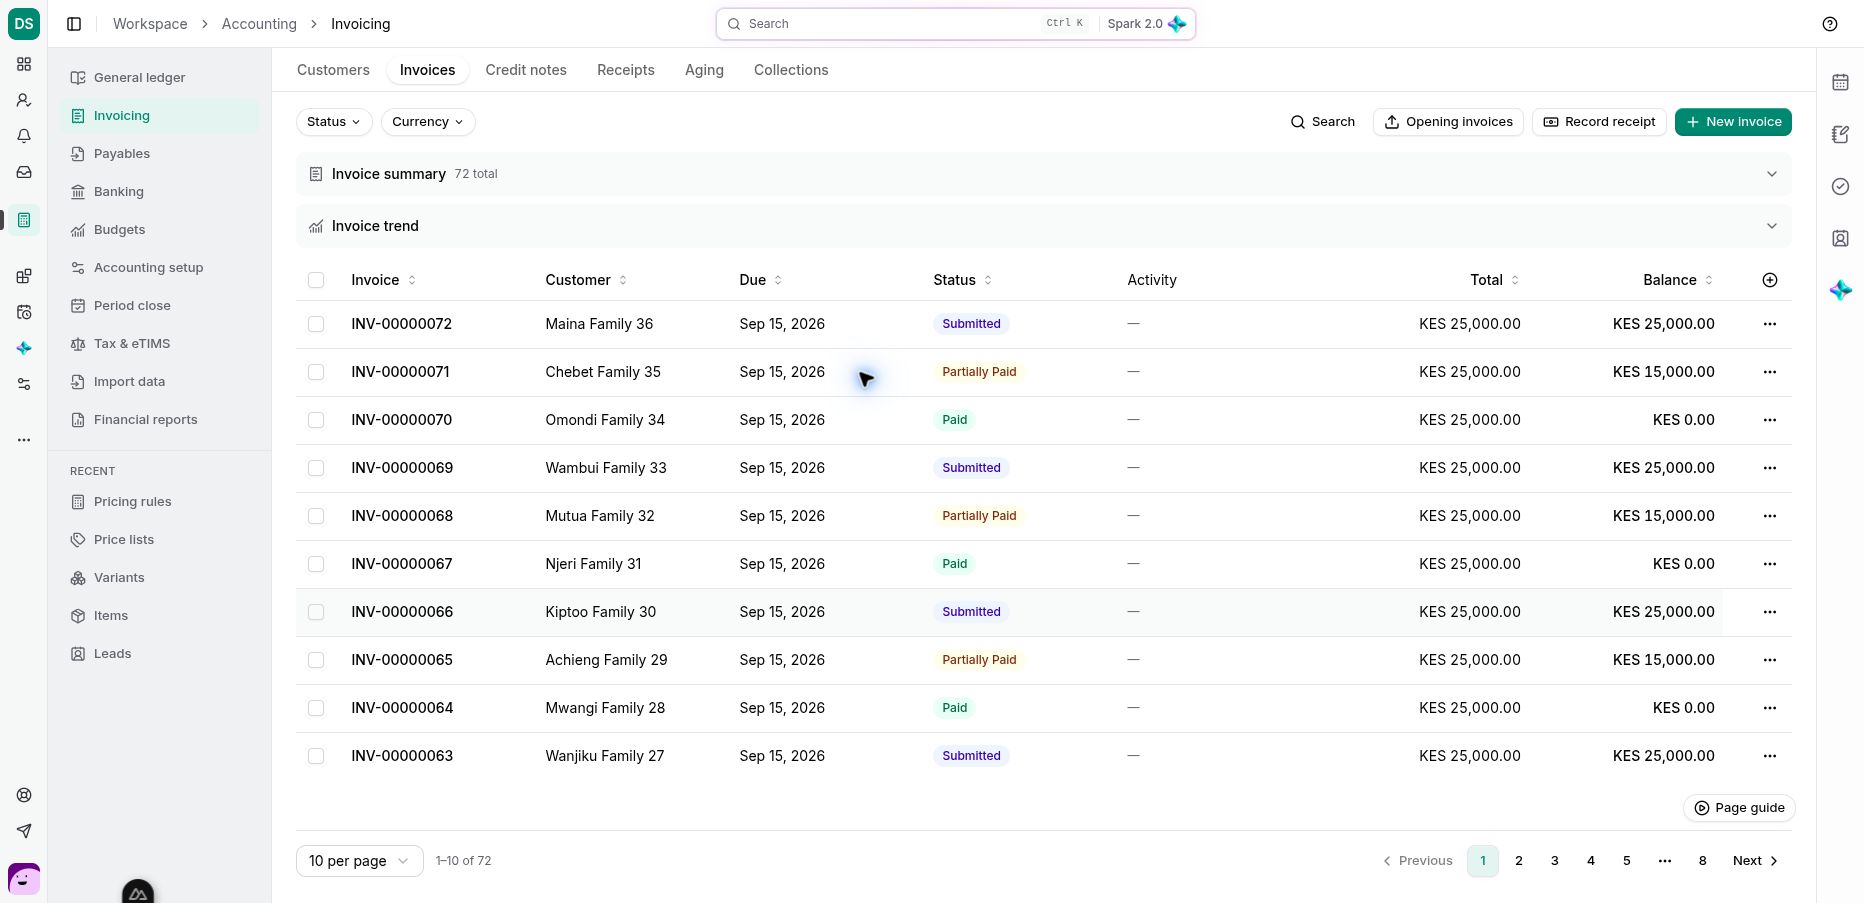Go to page 2 in pagination
The width and height of the screenshot is (1864, 903).
(x=1519, y=861)
